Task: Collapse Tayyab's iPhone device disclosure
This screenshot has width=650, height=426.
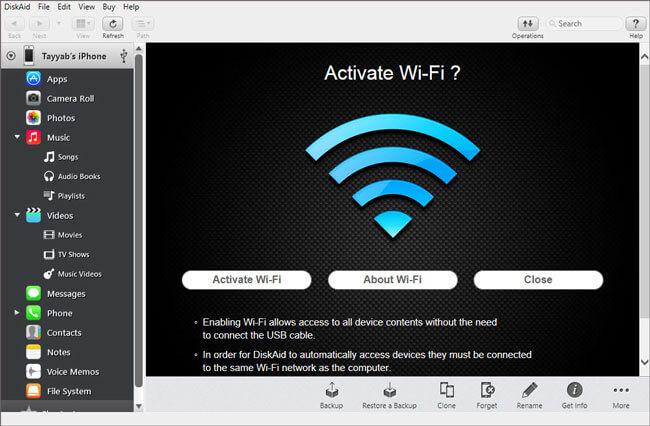Action: click(11, 56)
